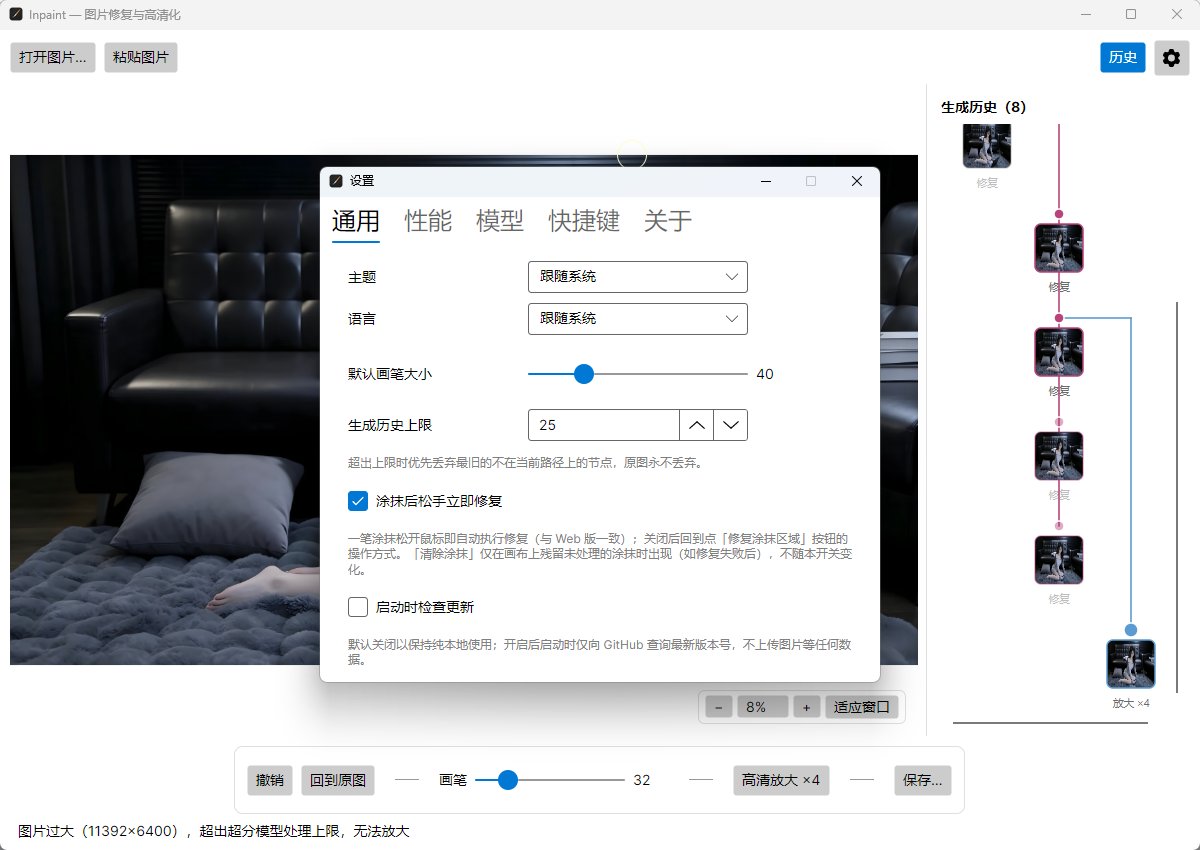The width and height of the screenshot is (1200, 850).
Task: Click the 撤销 button
Action: point(270,780)
